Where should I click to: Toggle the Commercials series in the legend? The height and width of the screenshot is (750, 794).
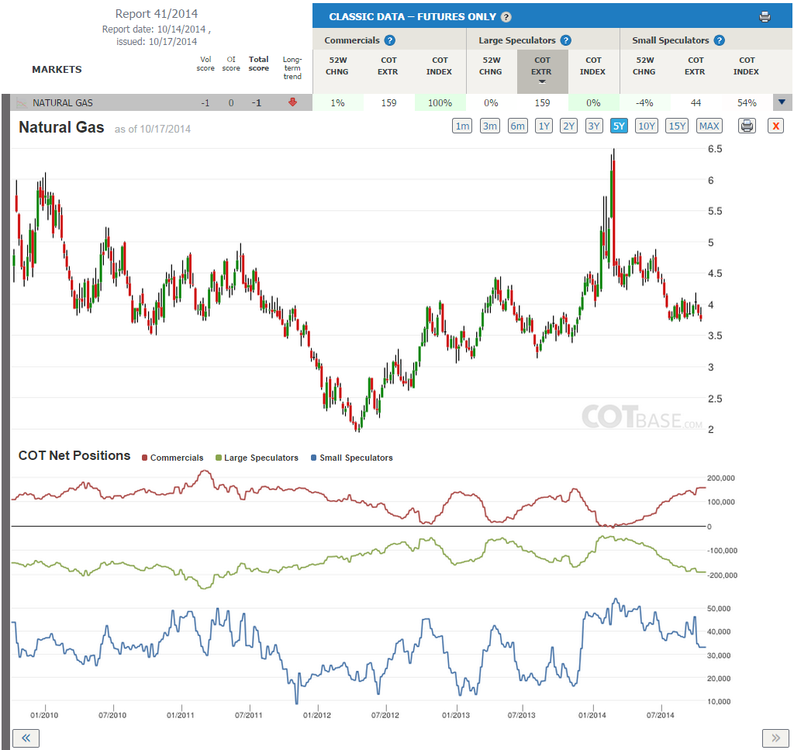point(173,458)
